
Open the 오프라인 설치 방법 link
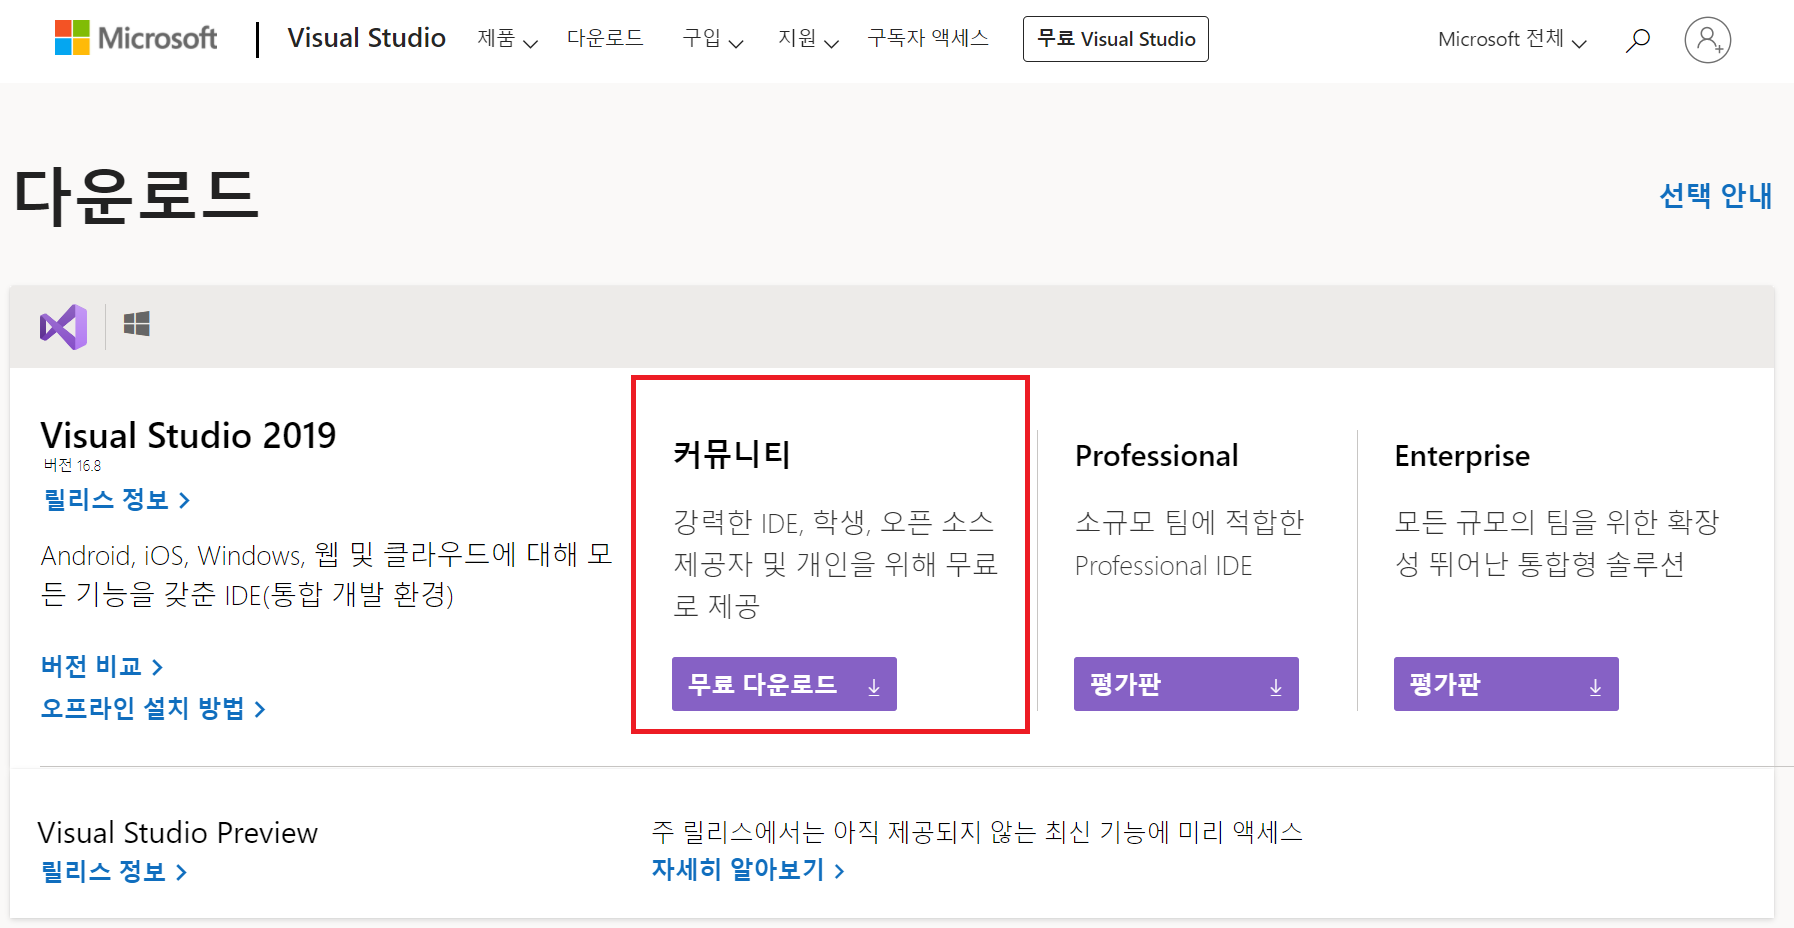[152, 708]
